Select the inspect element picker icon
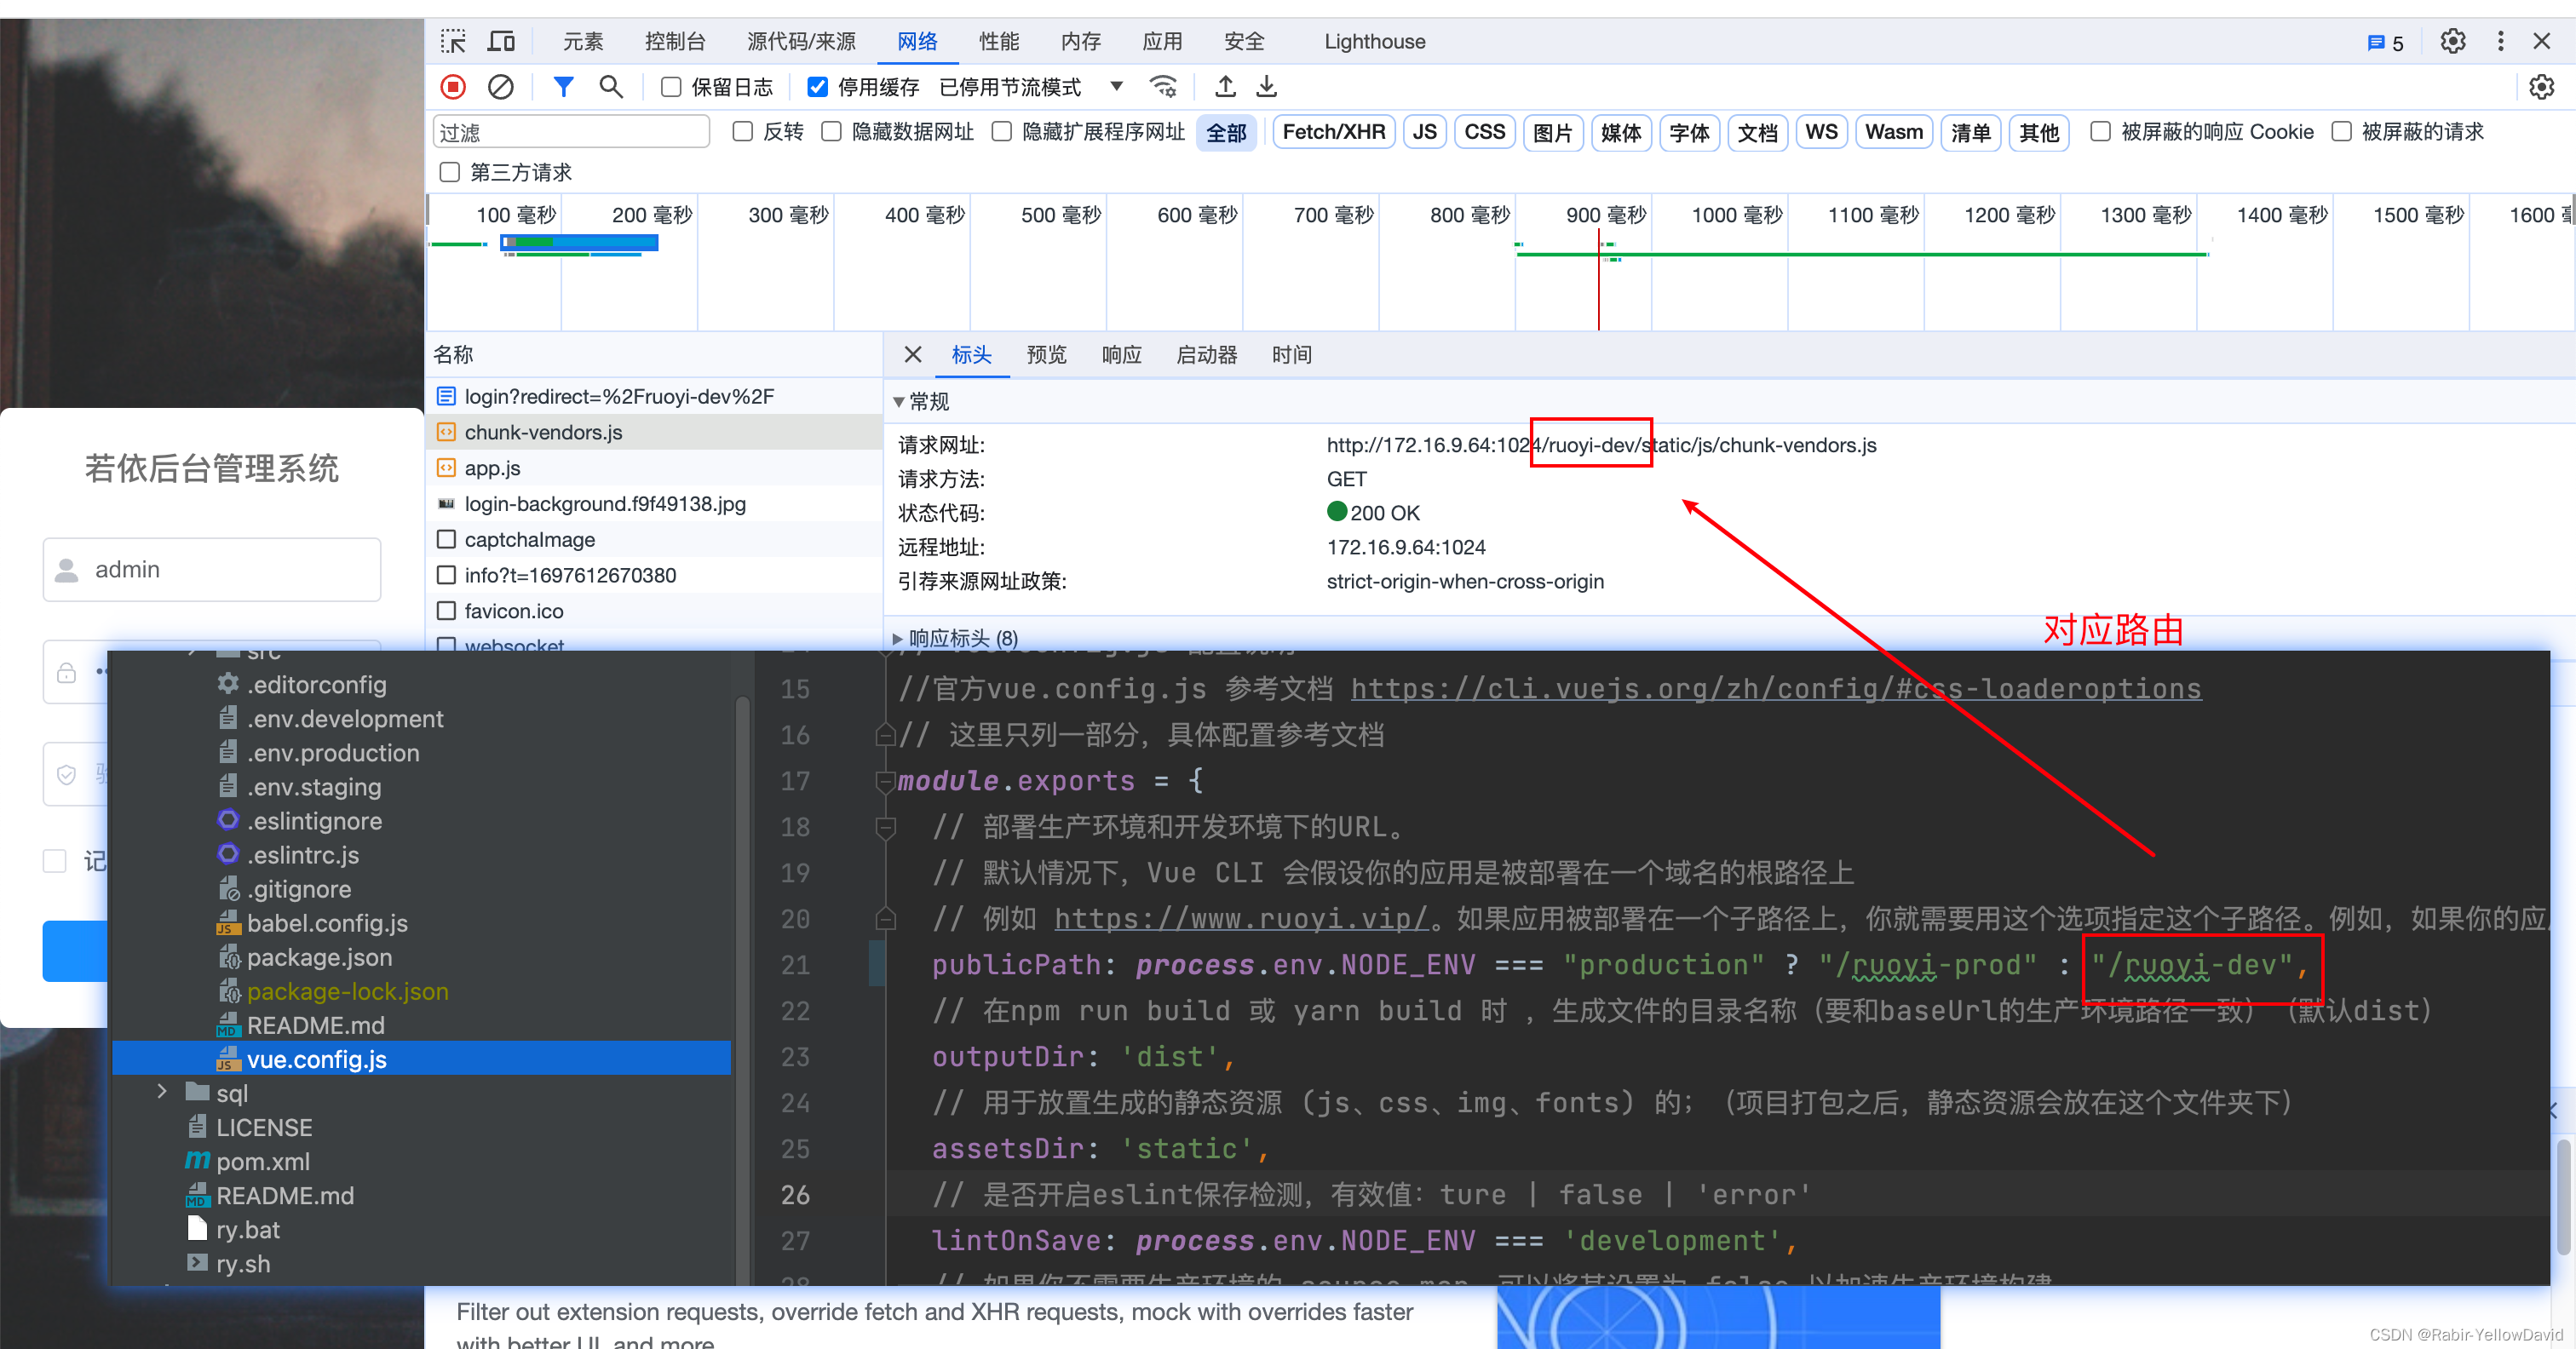Screen dimensions: 2576x1349 click(453, 41)
